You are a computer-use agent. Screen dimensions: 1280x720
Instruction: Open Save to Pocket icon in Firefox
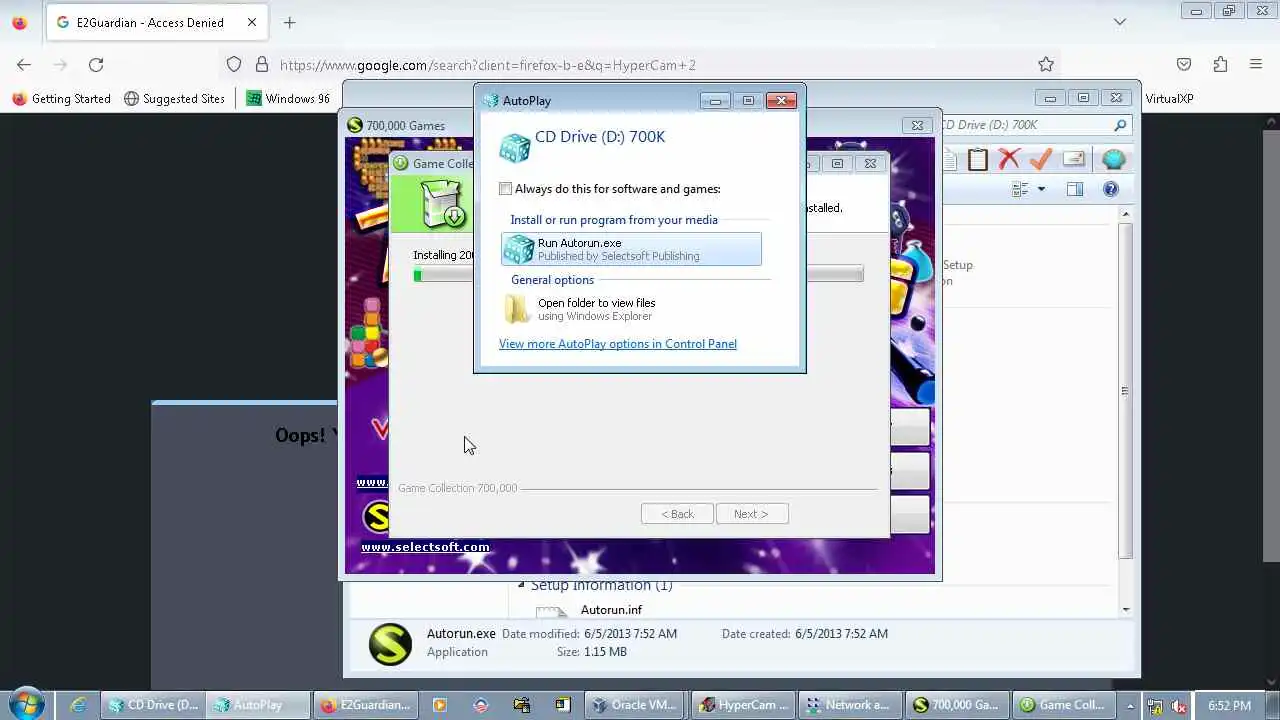[x=1184, y=65]
